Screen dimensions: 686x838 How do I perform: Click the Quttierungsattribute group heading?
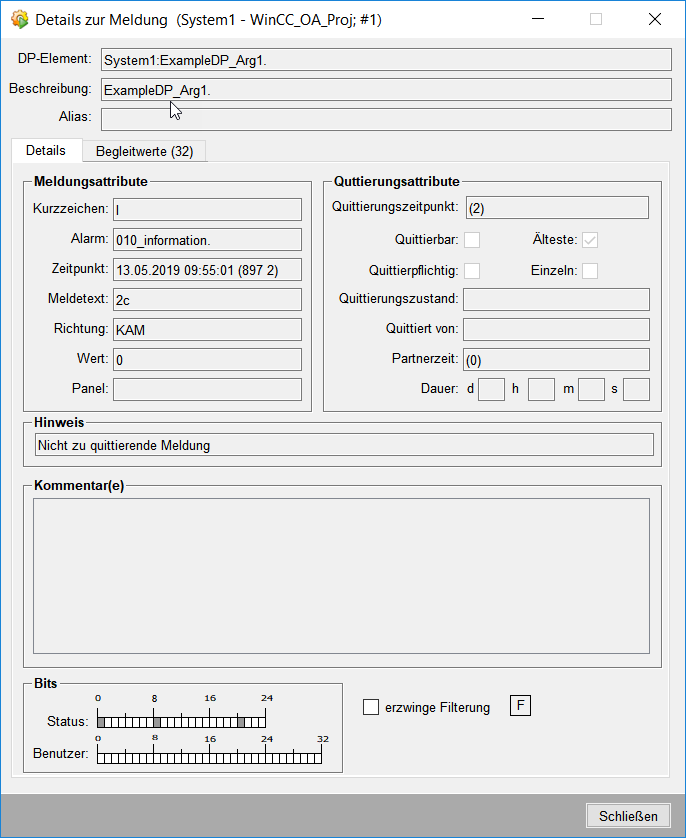click(x=396, y=181)
